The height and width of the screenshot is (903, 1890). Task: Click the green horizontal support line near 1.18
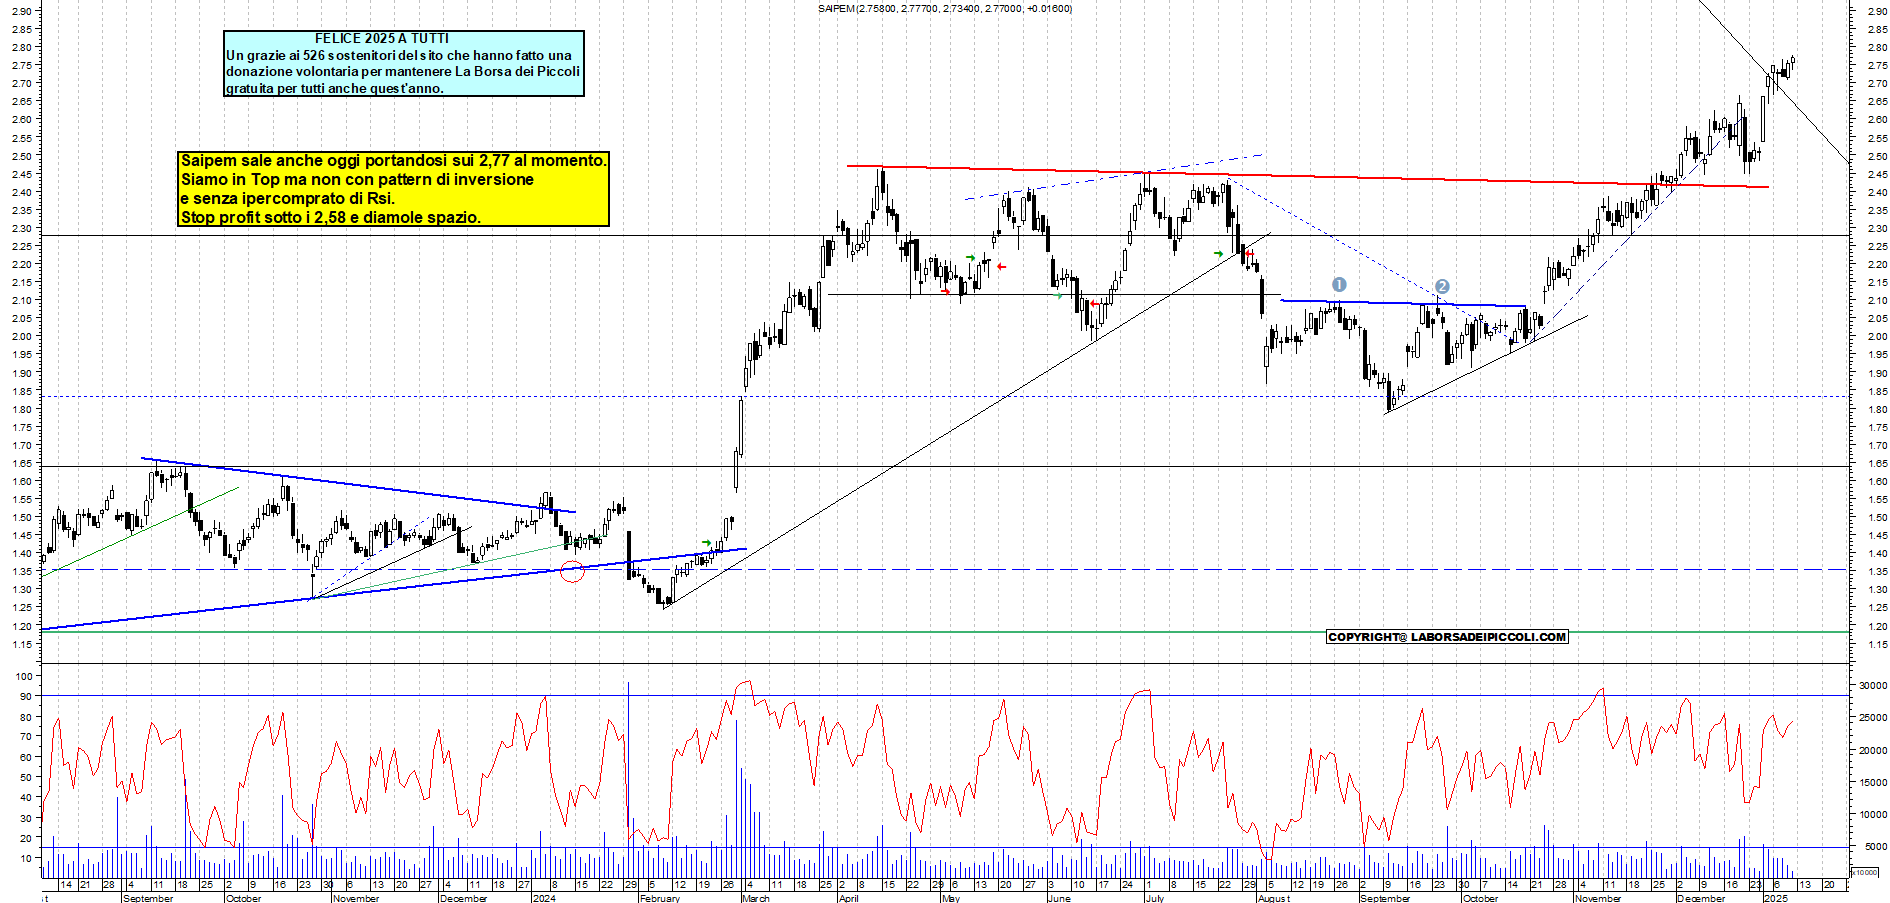pyautogui.click(x=945, y=632)
